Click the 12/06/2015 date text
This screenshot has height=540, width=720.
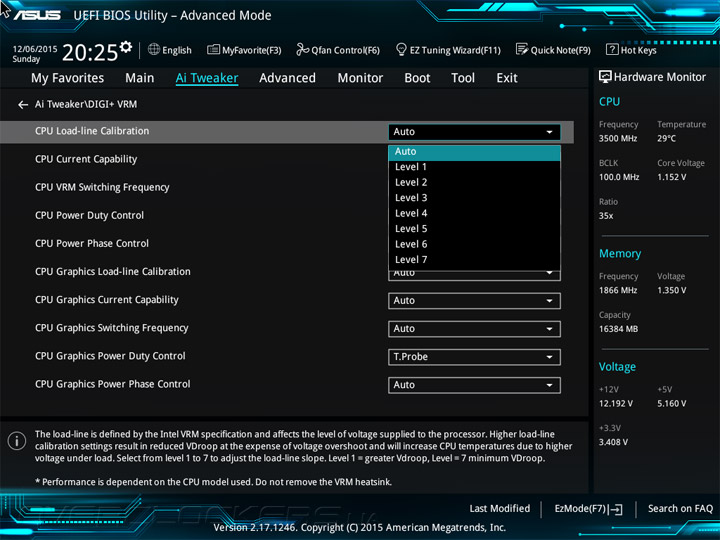35,49
